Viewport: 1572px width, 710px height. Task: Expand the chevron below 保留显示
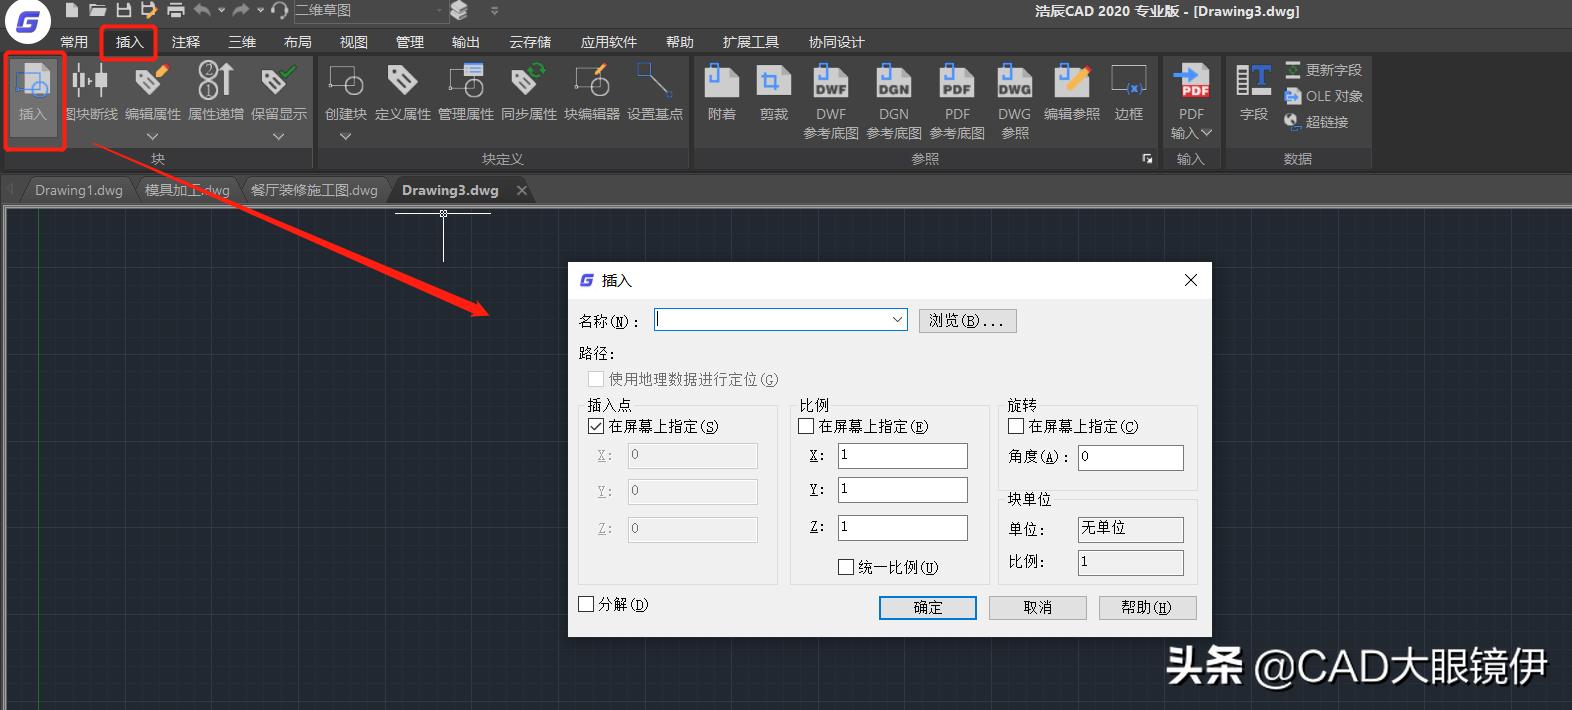(279, 137)
